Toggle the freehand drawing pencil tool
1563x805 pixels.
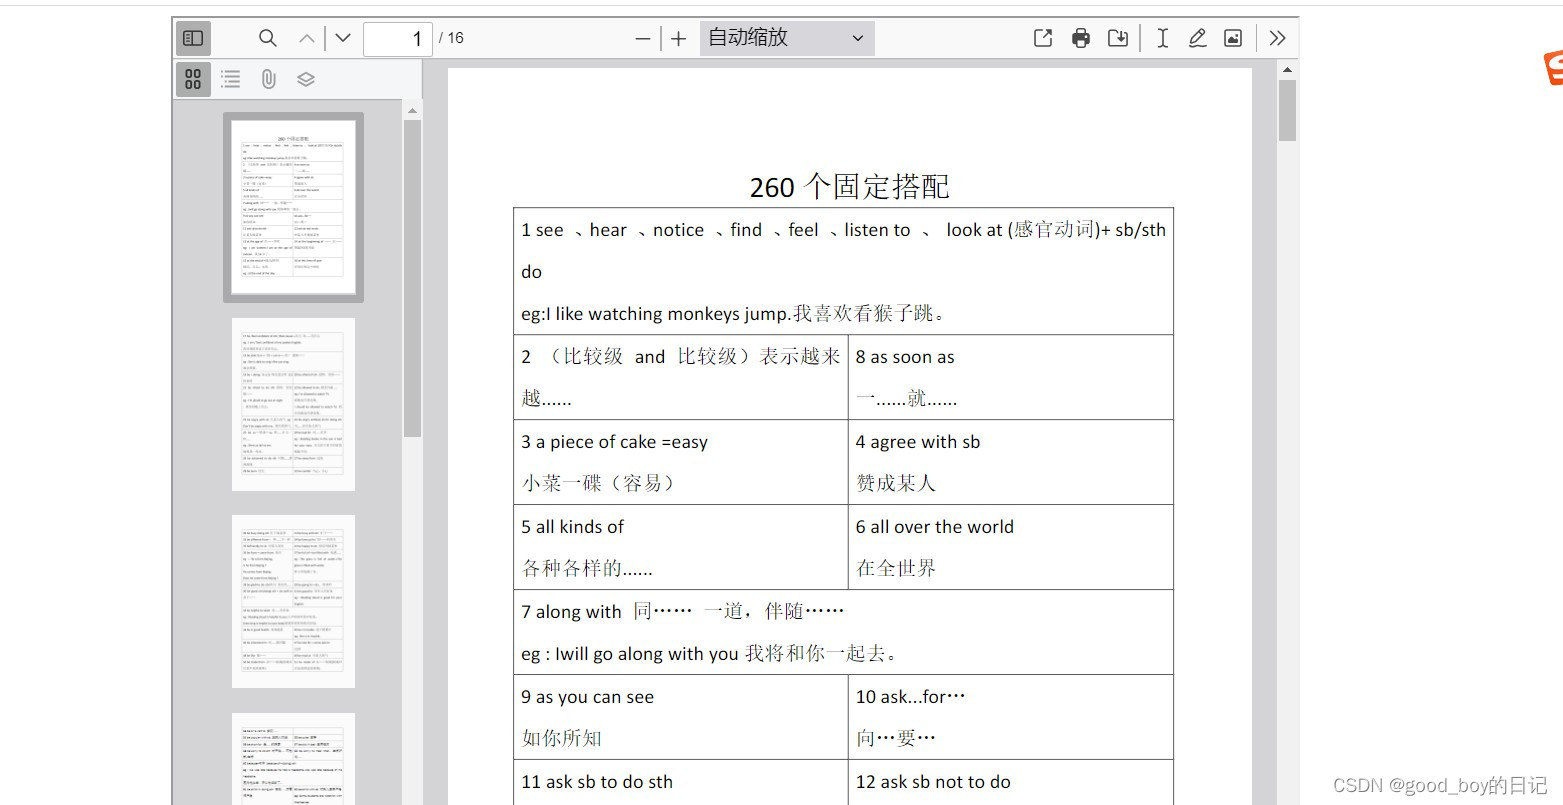tap(1196, 37)
